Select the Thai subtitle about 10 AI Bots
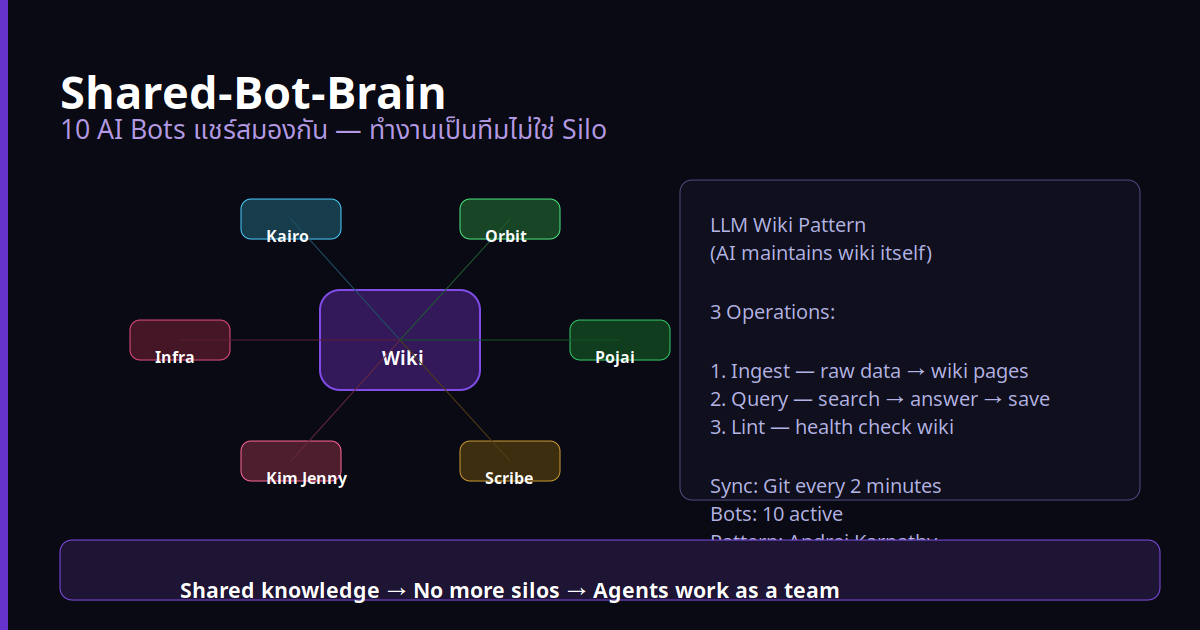Screen dimensions: 1200x630 coord(333,130)
